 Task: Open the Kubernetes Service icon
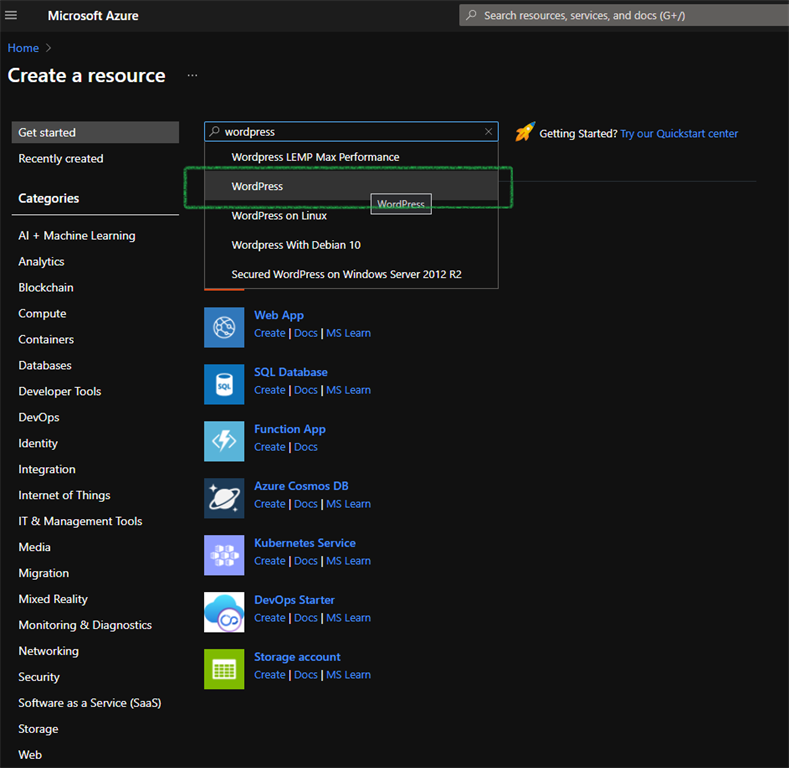tap(224, 555)
